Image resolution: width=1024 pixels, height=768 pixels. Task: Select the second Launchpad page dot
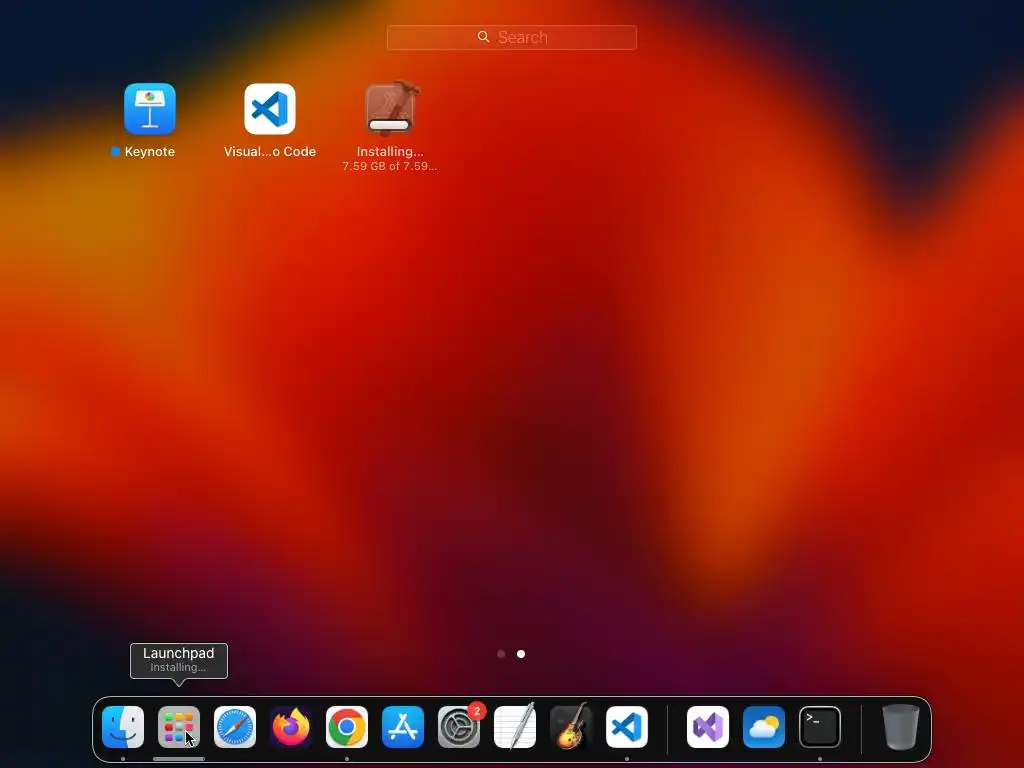tap(520, 654)
